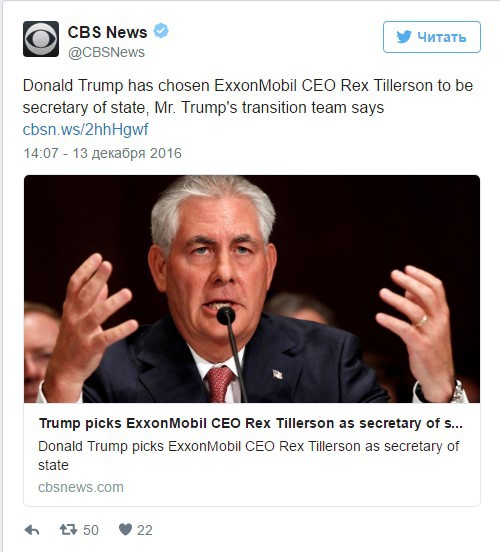Open the tweet timestamp 14:07 - 13 декабря 2016
Screen dimensions: 500x552
pyautogui.click(x=102, y=153)
